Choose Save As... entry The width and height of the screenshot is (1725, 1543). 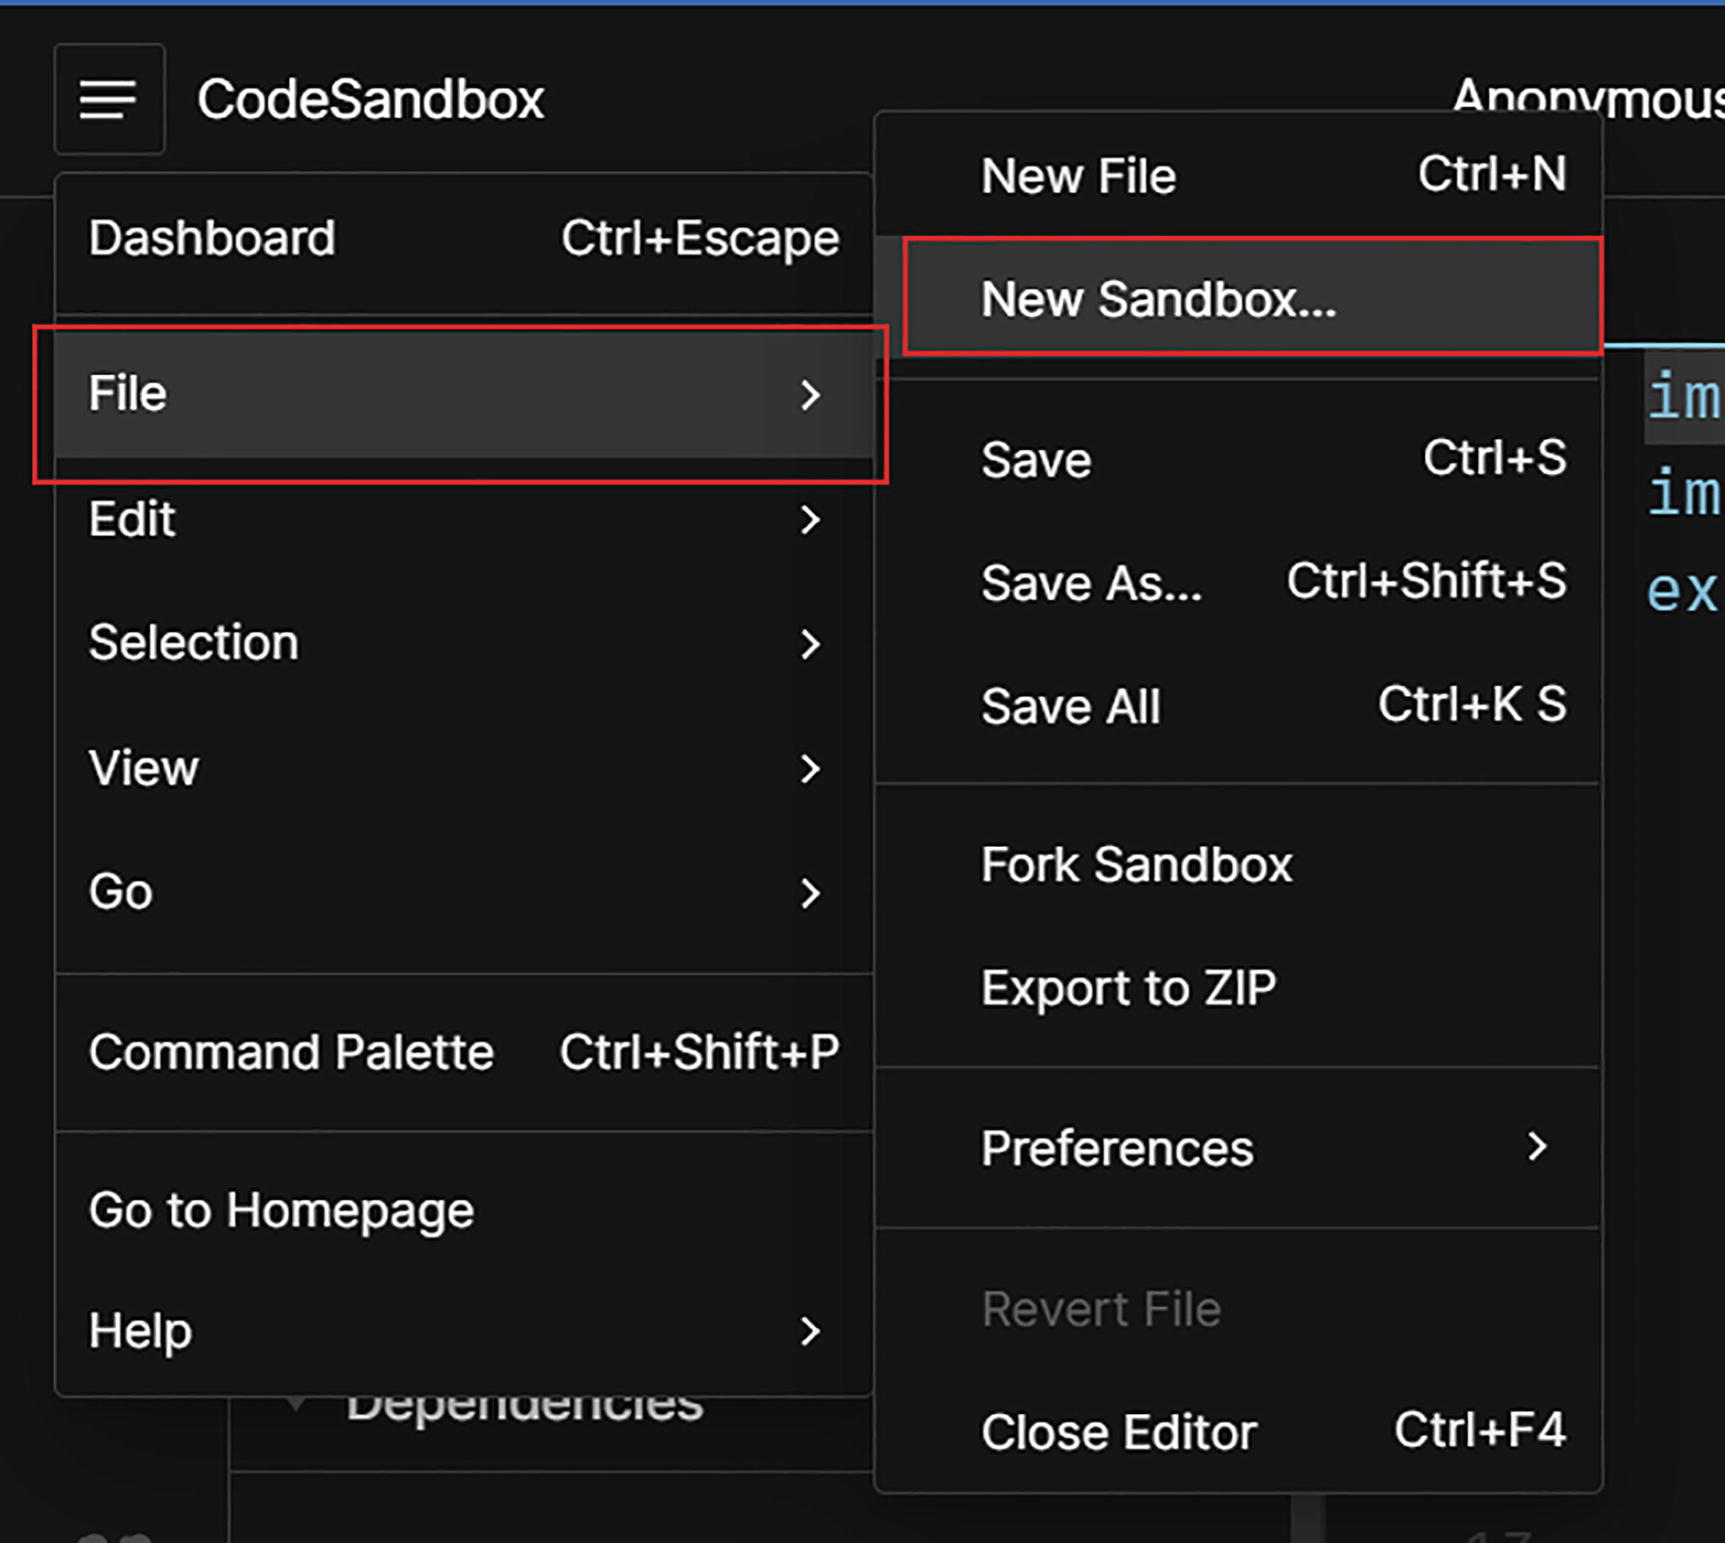click(1091, 583)
